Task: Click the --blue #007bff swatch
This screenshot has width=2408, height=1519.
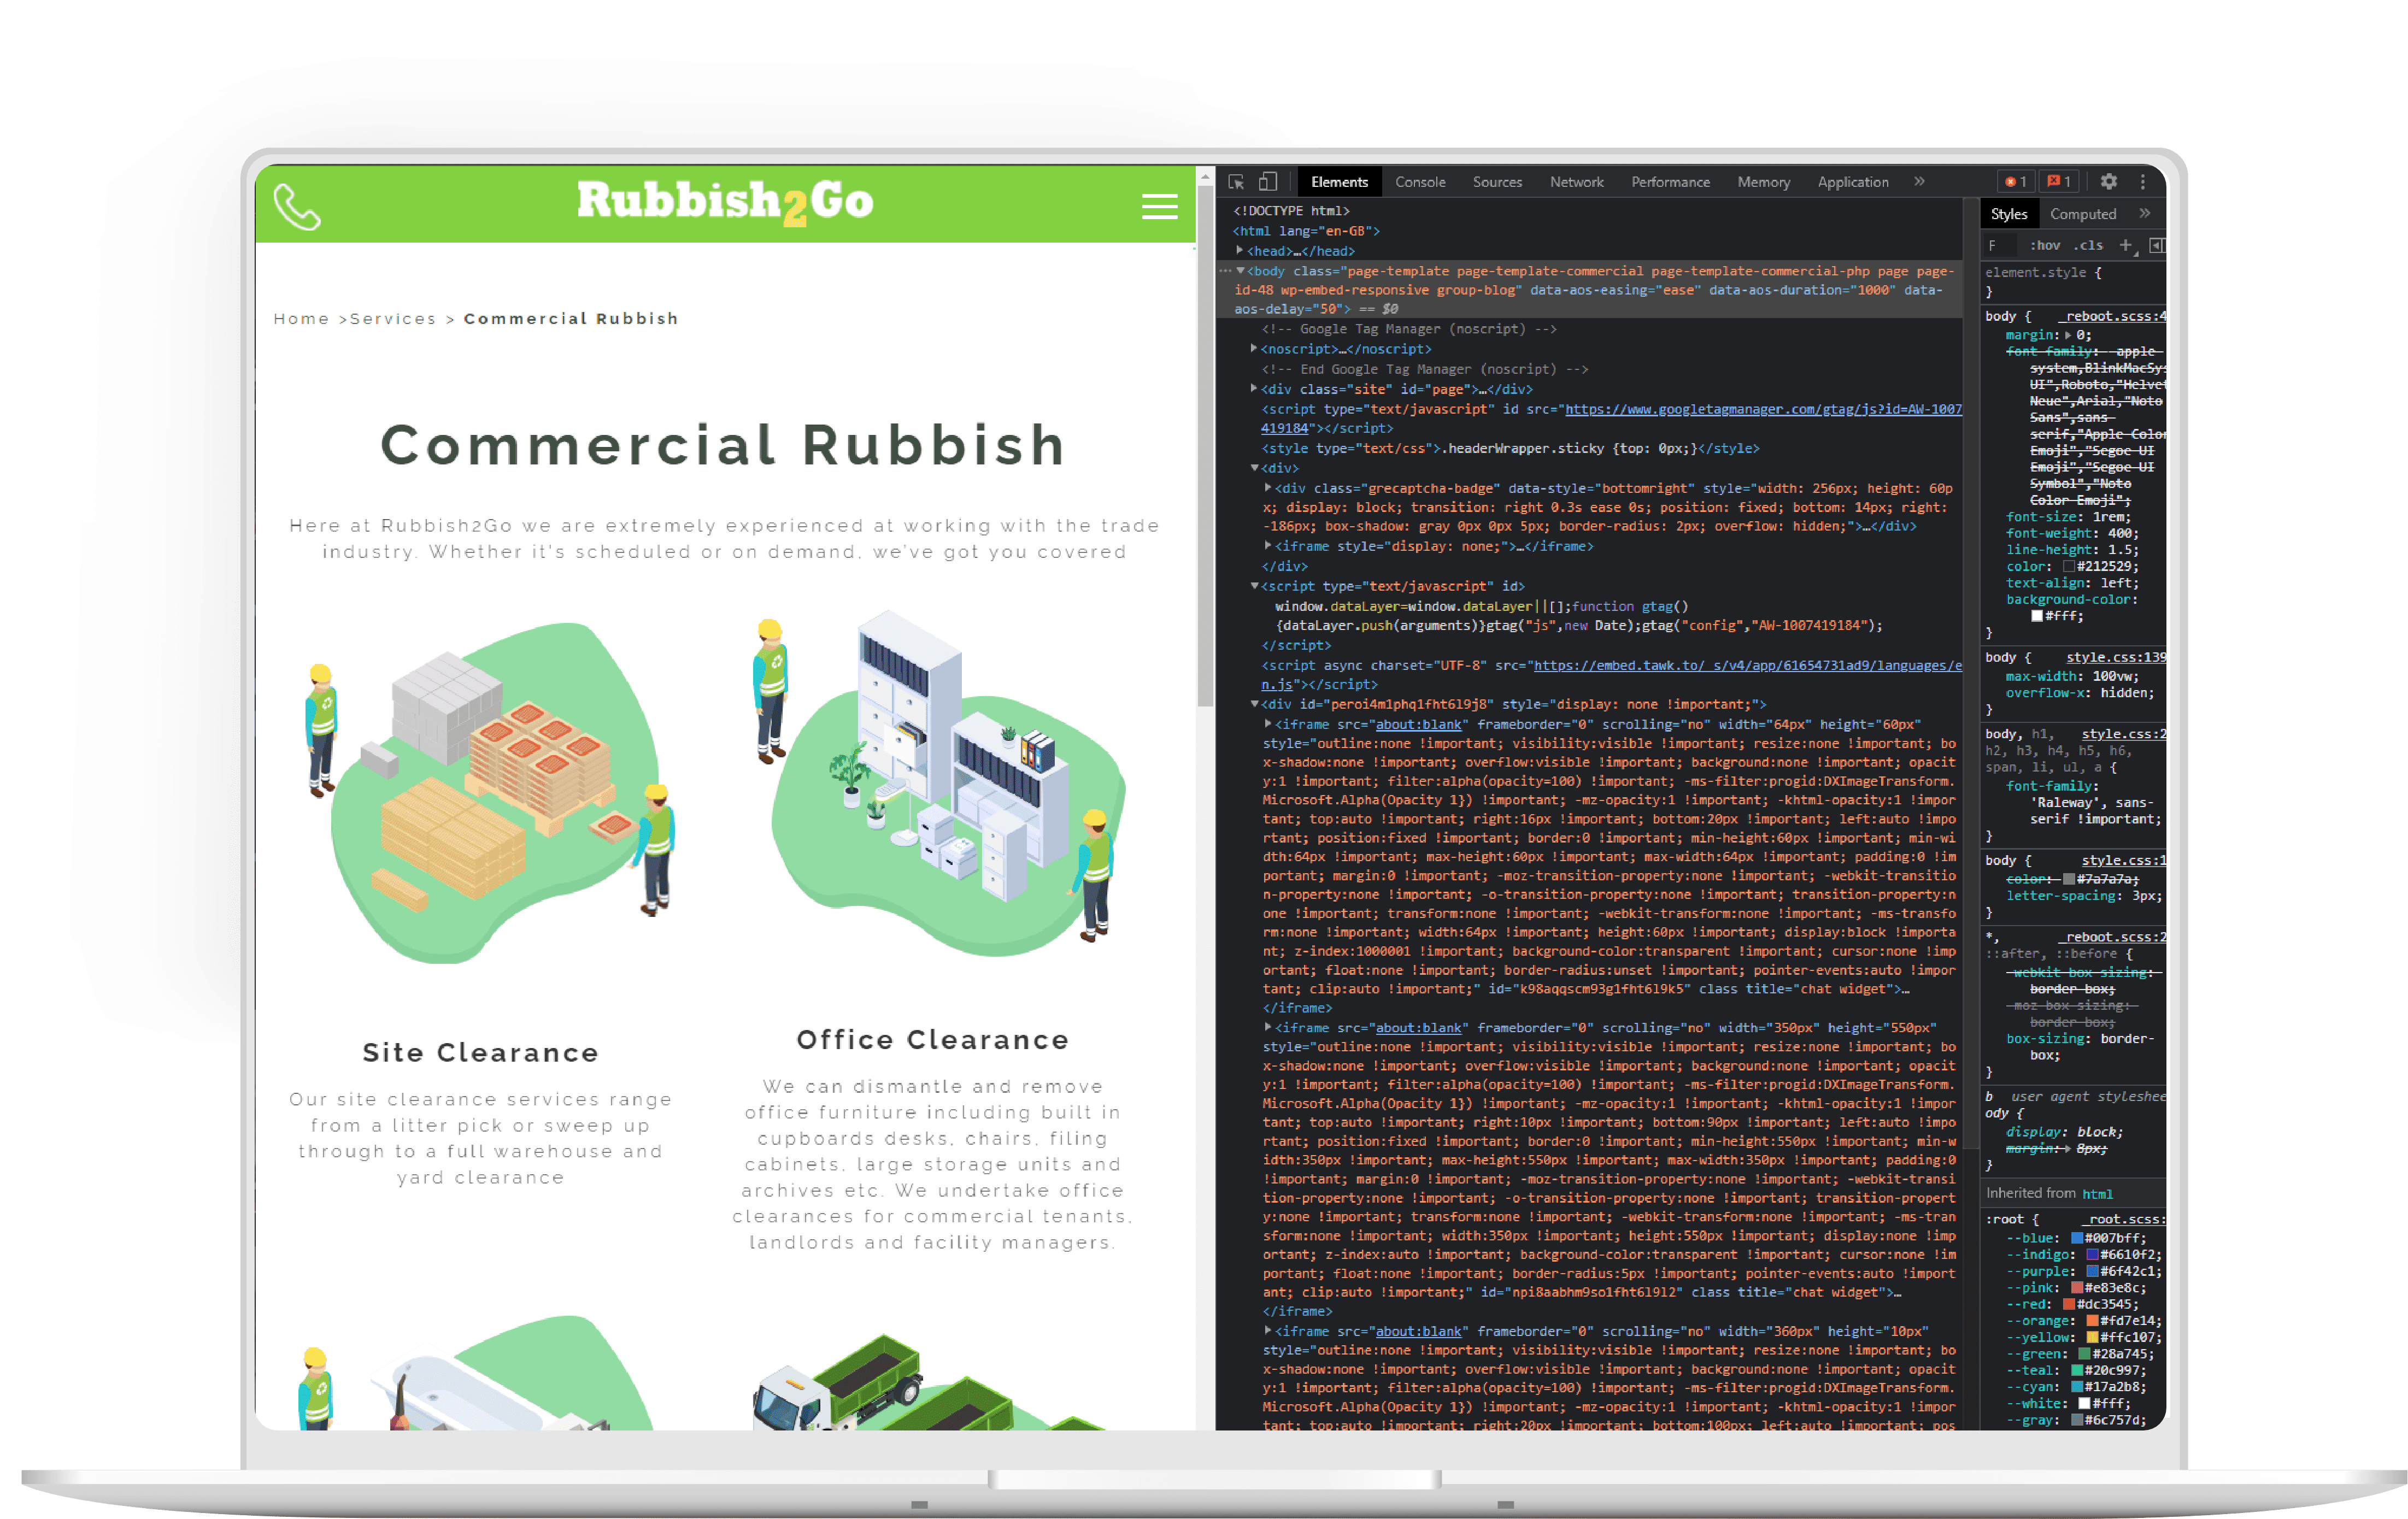Action: click(x=2076, y=1238)
